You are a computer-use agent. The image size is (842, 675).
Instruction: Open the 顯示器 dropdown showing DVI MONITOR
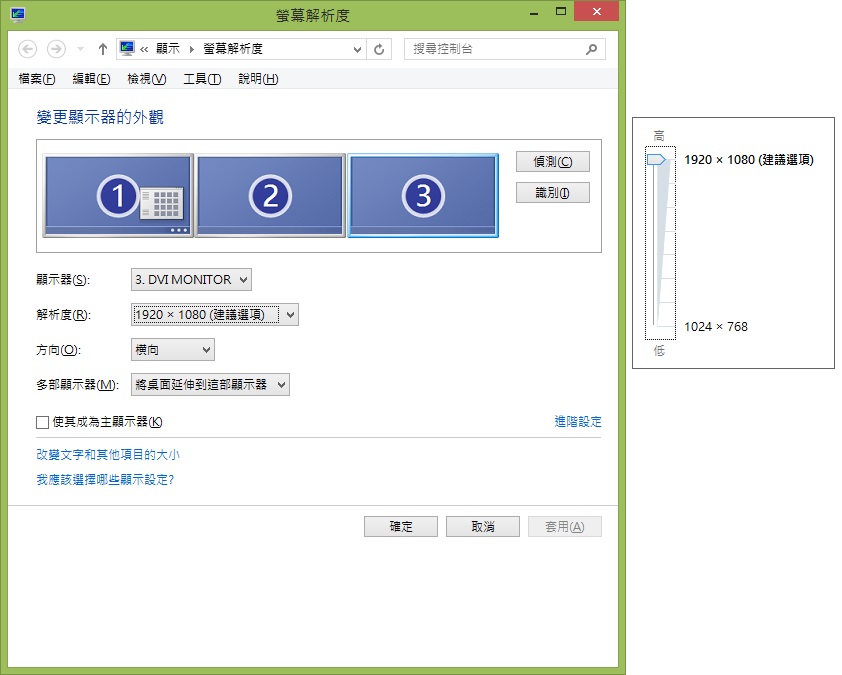pyautogui.click(x=191, y=280)
